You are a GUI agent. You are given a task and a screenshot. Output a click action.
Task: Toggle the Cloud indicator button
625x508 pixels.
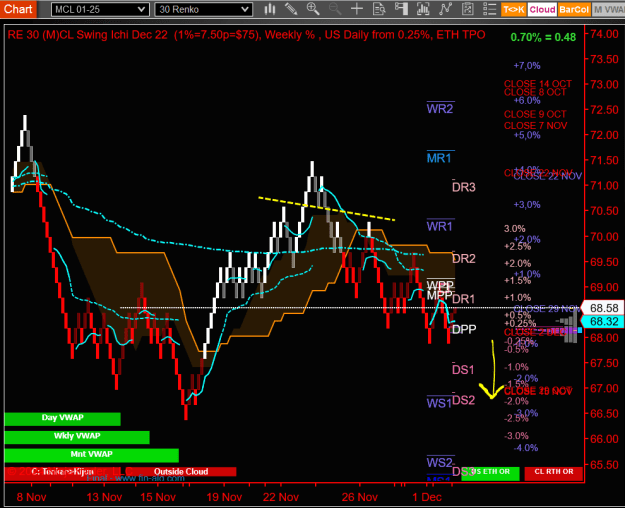(542, 10)
